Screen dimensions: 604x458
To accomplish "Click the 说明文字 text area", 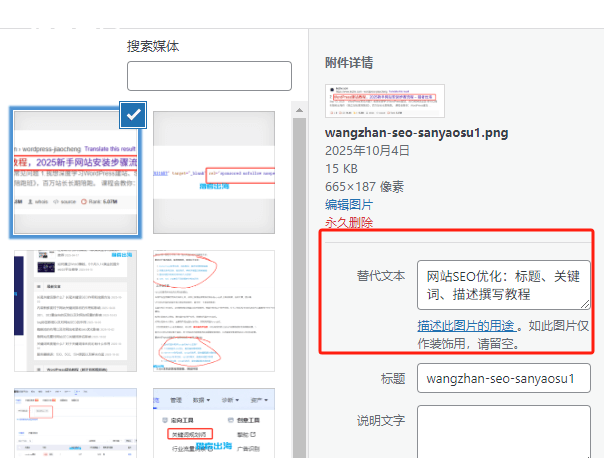I will (x=504, y=430).
